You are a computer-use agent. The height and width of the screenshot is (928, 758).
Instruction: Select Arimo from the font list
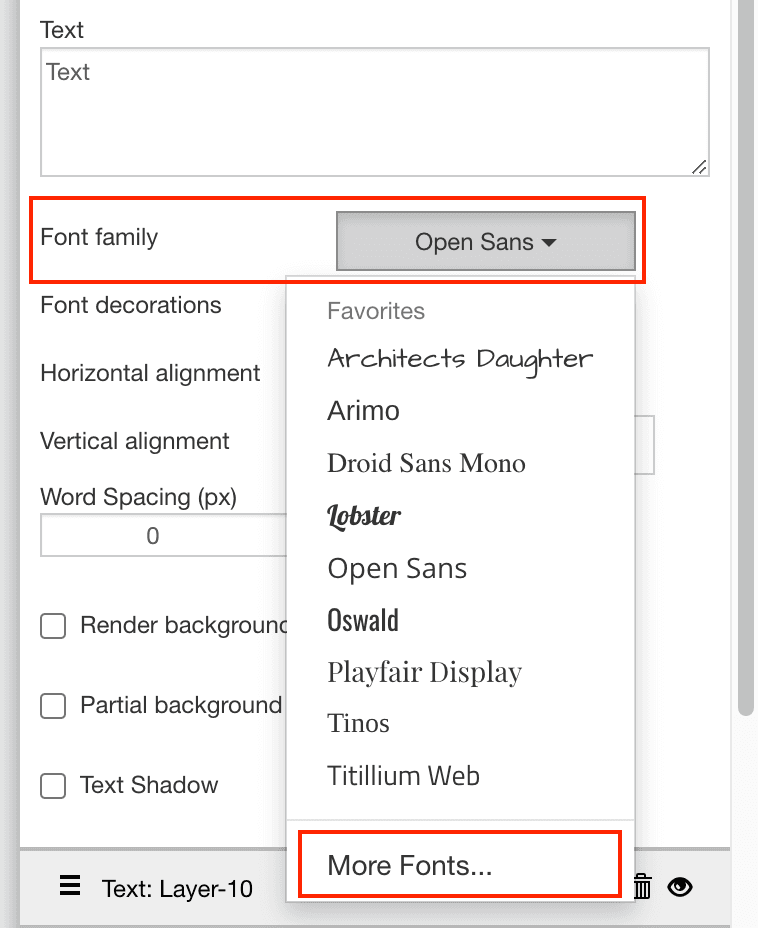pos(363,411)
